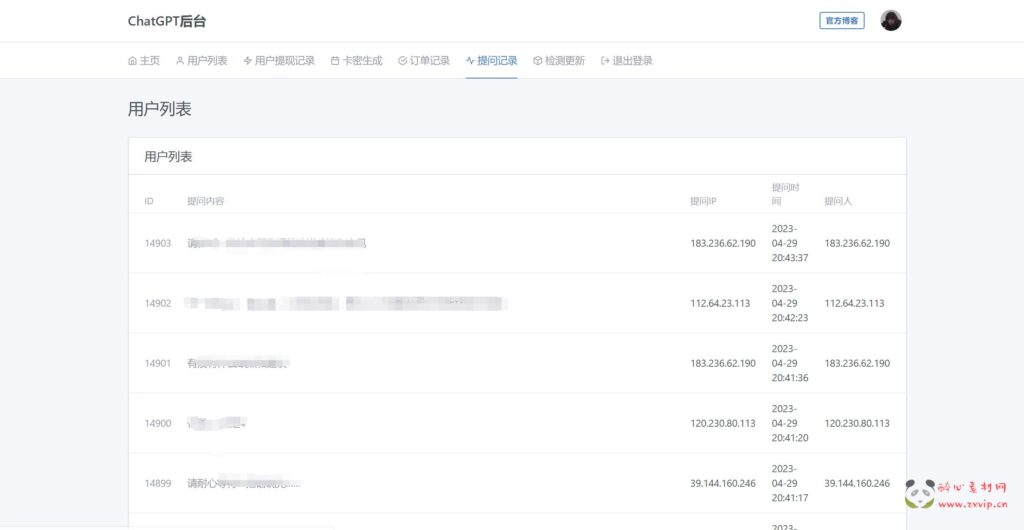Click the checkmark circle icon for 订单记录
This screenshot has width=1024, height=530.
pyautogui.click(x=402, y=61)
